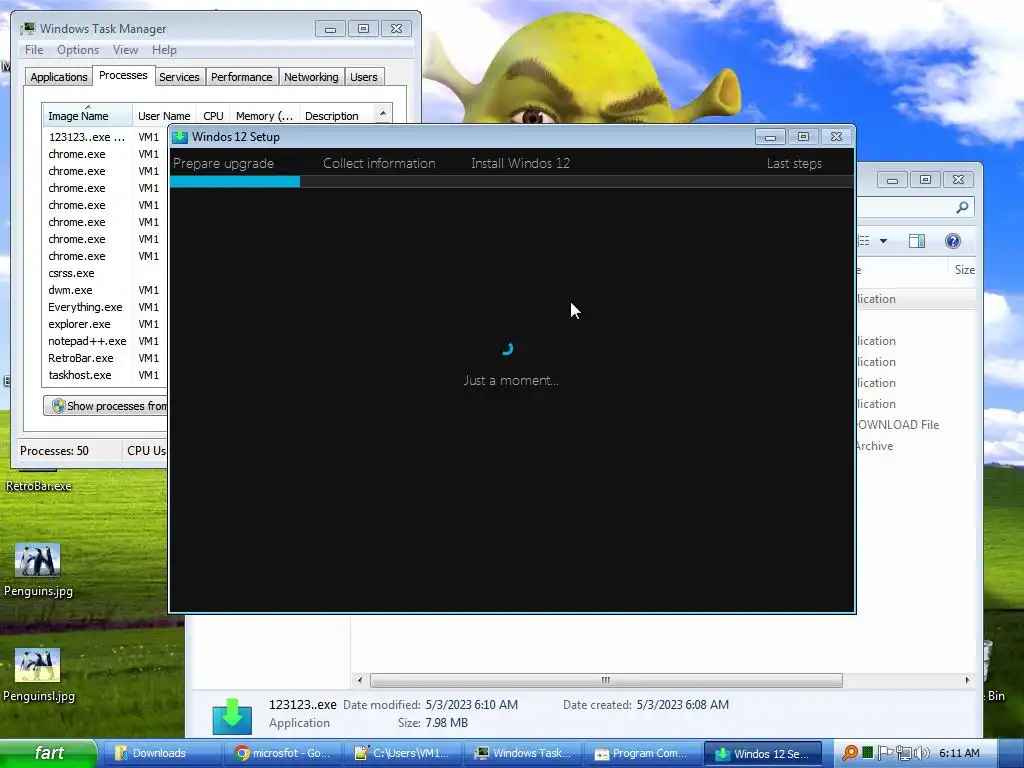
Task: Select the dwm.exe process row
Action: coord(104,290)
